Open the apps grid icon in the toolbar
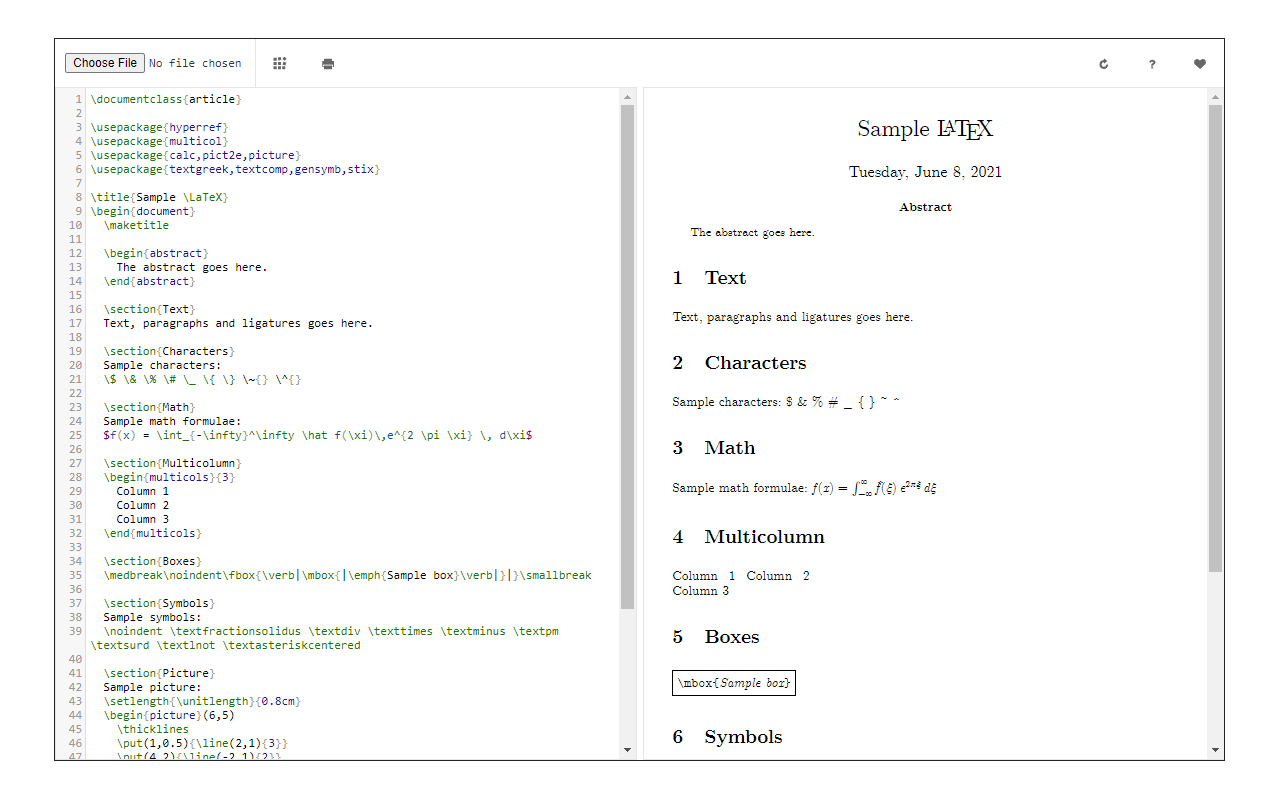 click(280, 63)
